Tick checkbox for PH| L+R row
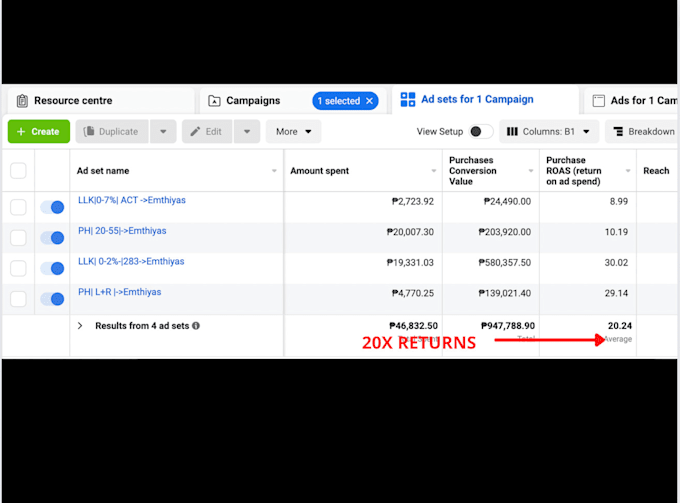This screenshot has height=503, width=680. pos(18,299)
